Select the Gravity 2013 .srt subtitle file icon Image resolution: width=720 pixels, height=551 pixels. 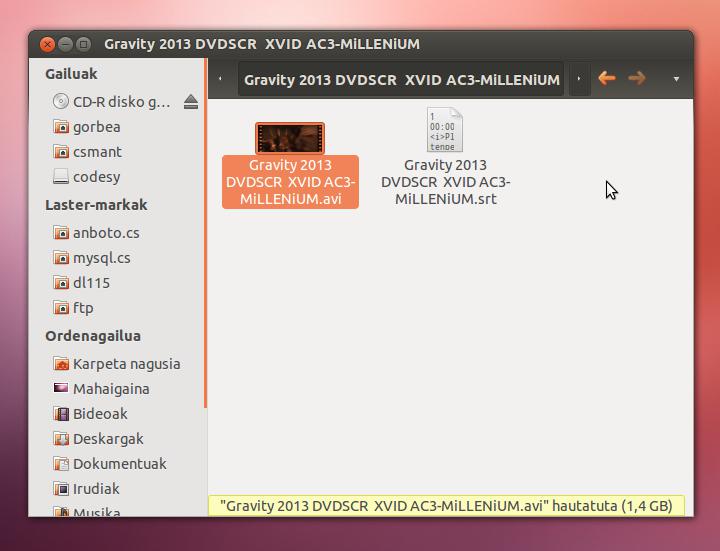[445, 130]
